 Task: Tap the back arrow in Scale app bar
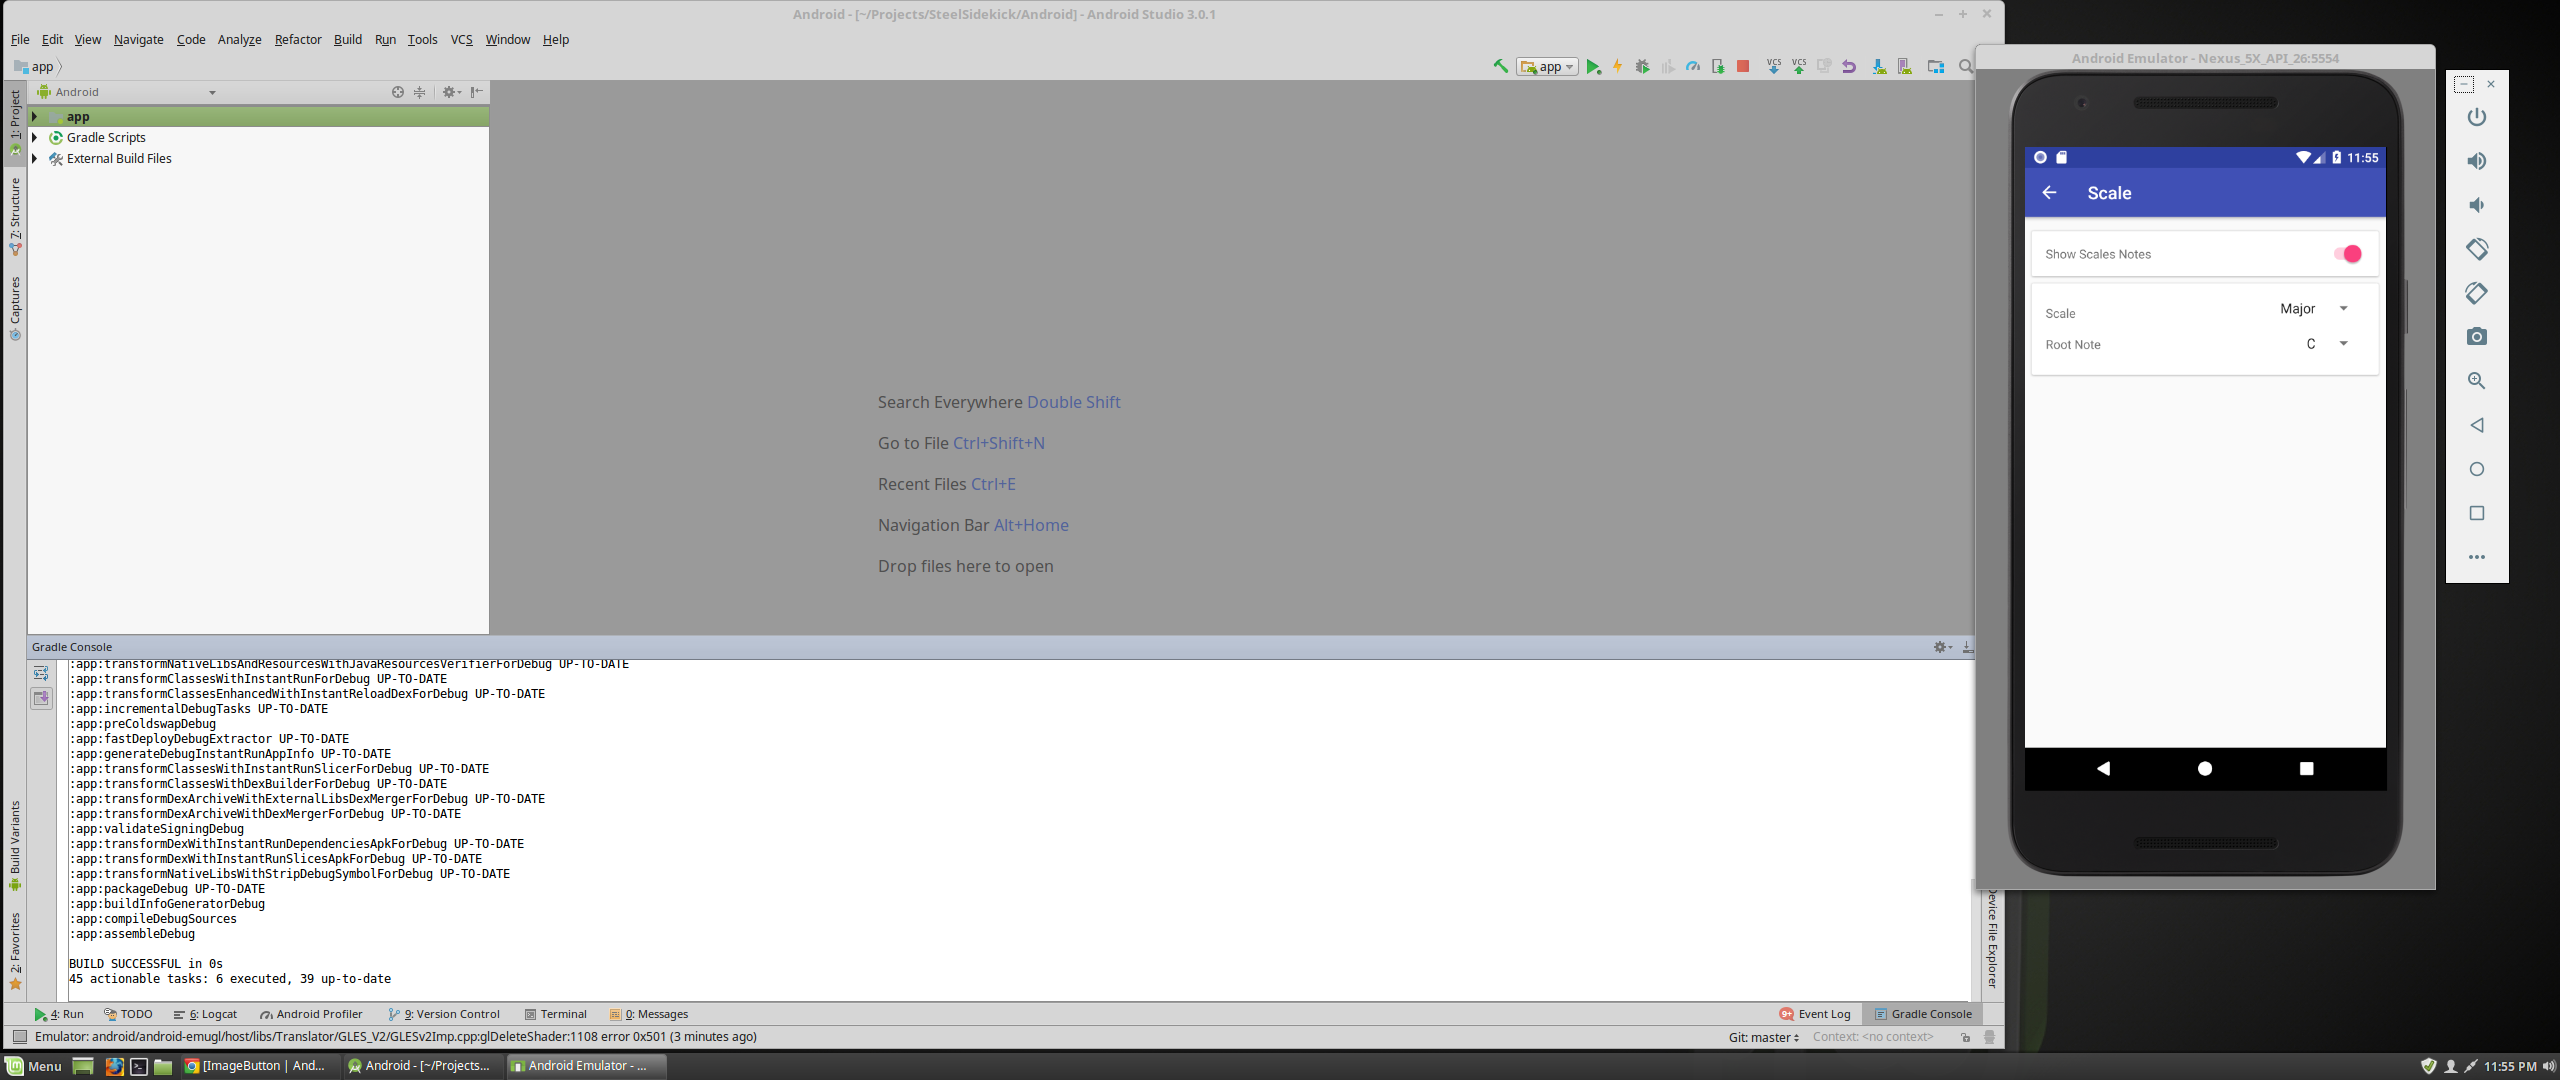(x=2049, y=193)
